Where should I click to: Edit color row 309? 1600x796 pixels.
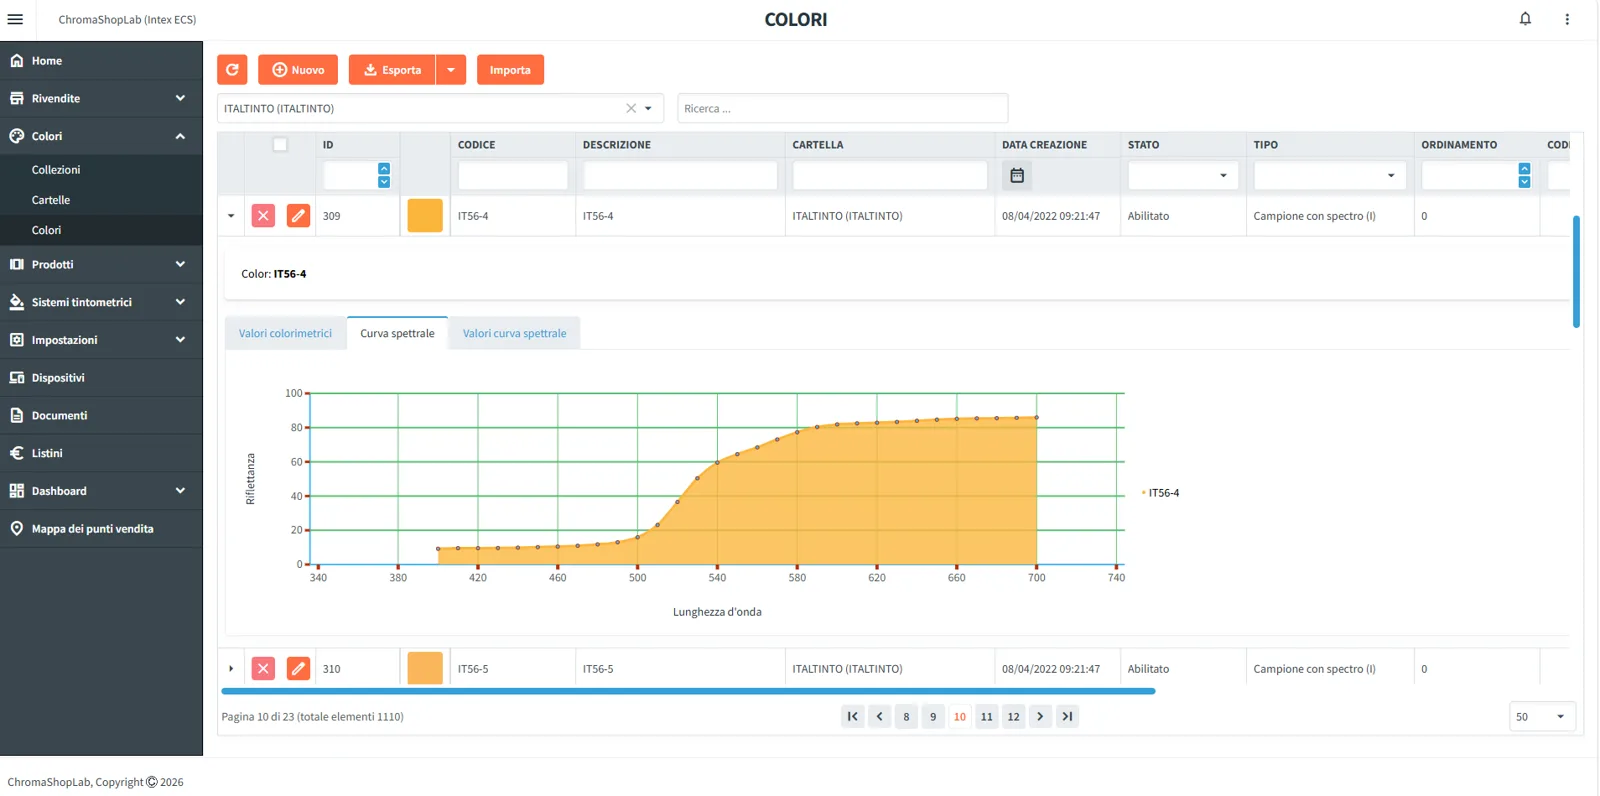click(298, 216)
